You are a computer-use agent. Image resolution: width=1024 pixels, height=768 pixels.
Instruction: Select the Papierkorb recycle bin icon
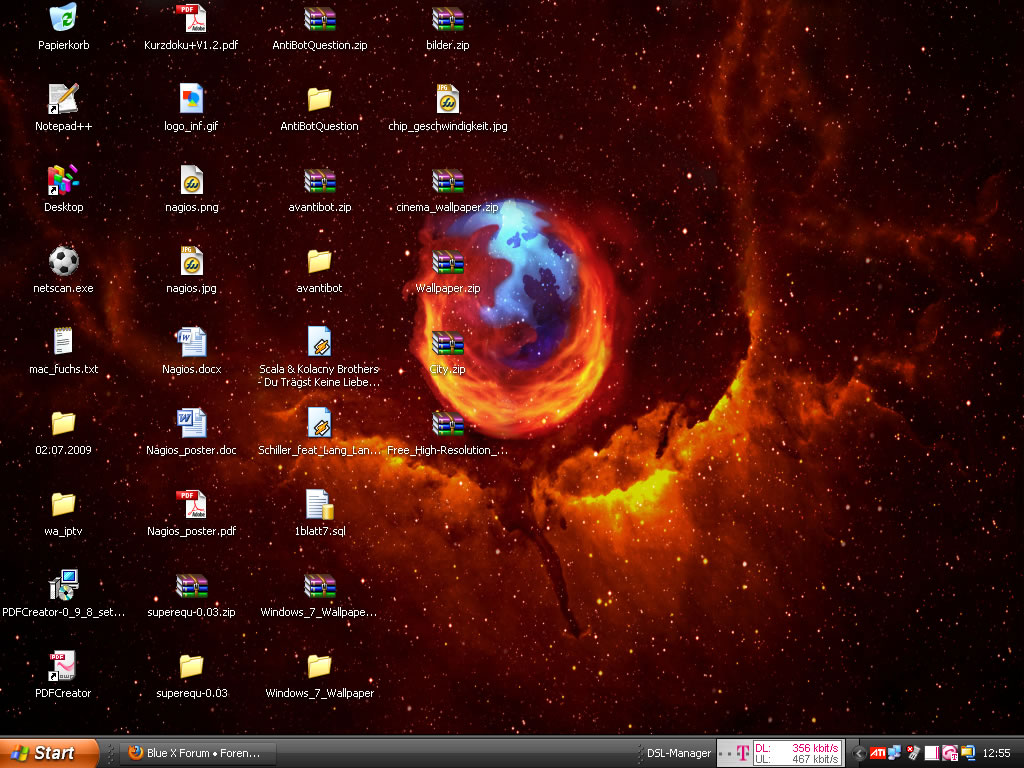click(x=63, y=18)
